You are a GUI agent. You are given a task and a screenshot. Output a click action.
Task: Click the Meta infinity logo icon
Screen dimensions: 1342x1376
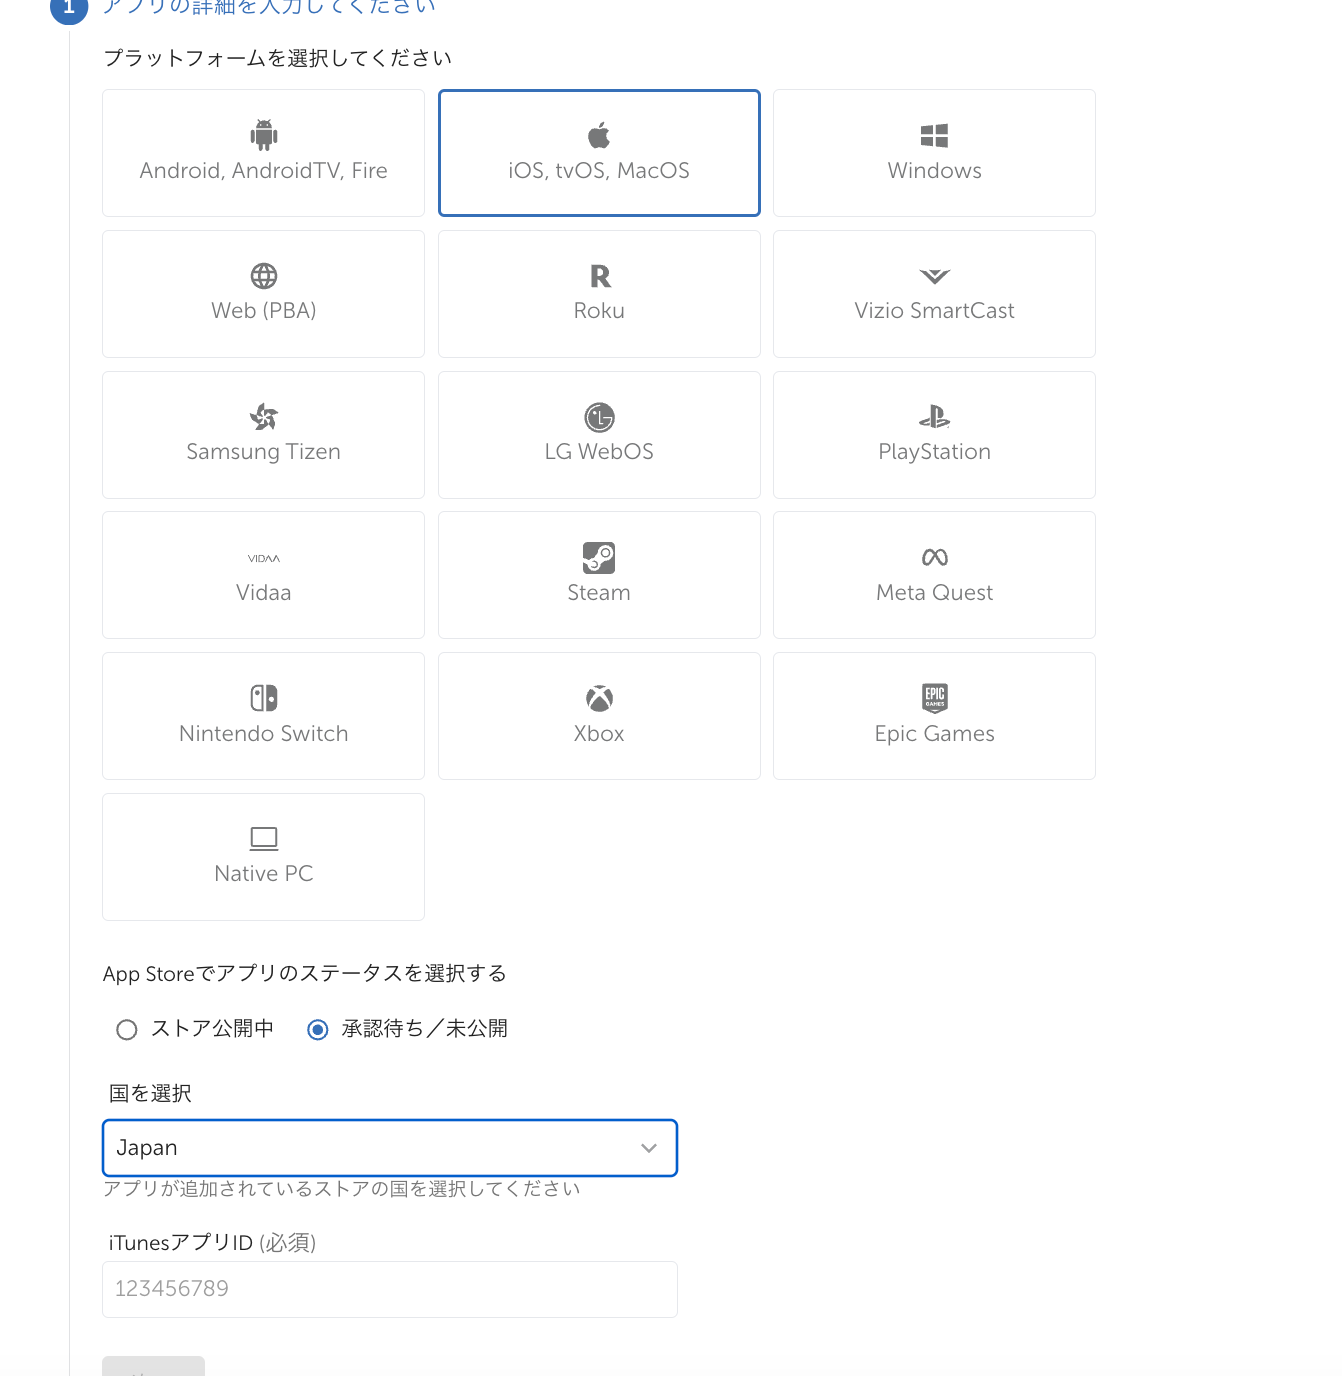[934, 558]
